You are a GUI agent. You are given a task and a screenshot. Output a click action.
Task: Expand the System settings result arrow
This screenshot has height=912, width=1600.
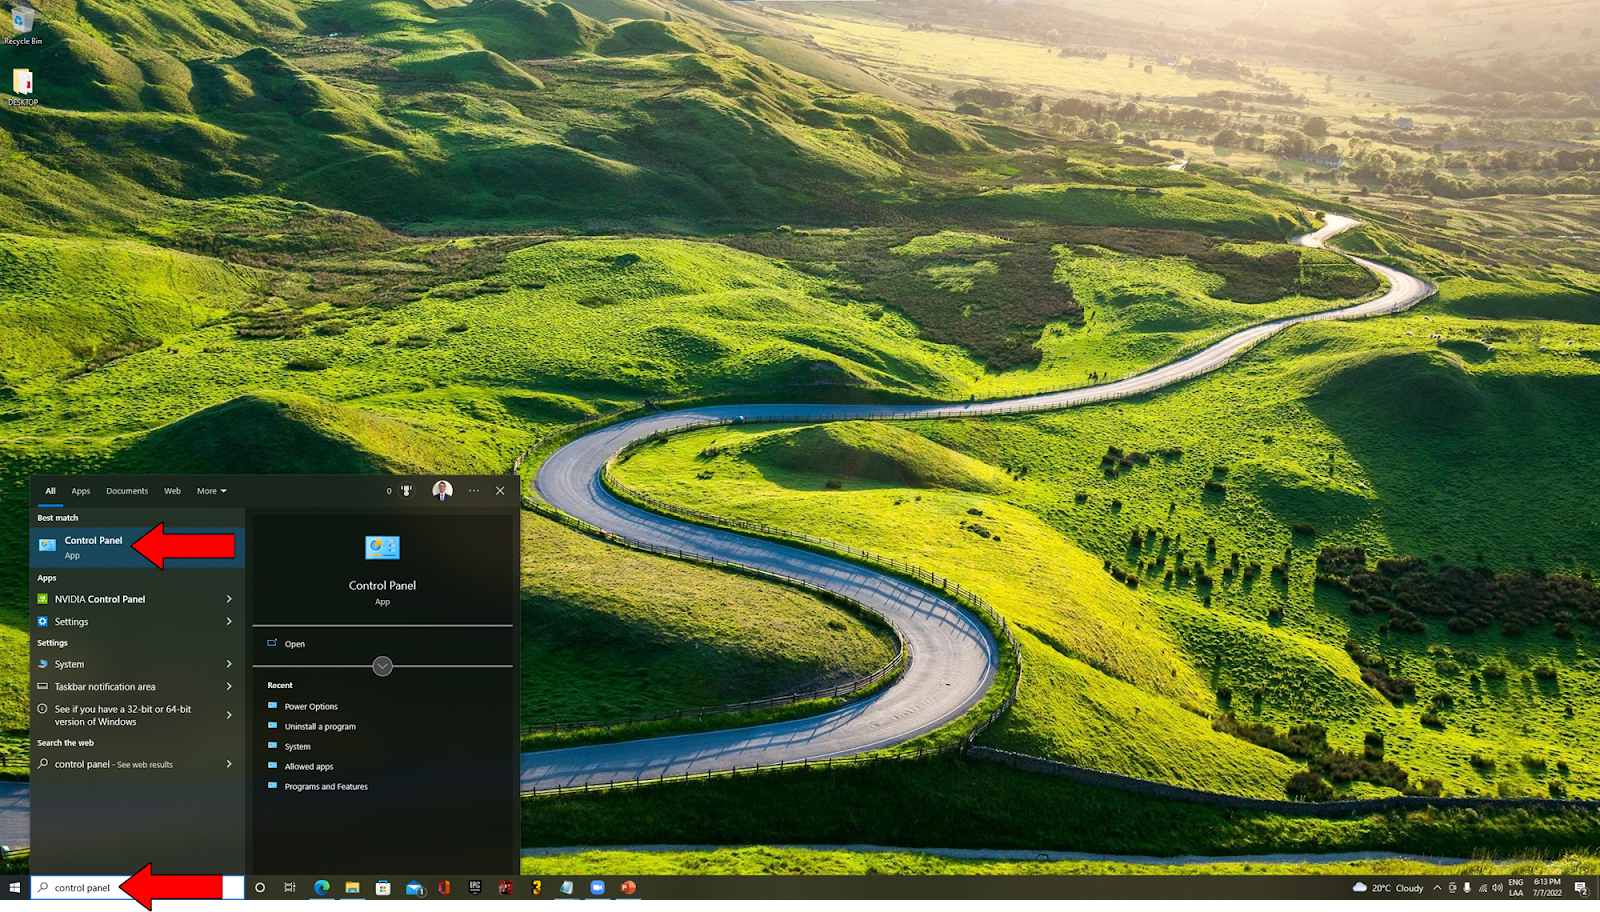pos(229,664)
